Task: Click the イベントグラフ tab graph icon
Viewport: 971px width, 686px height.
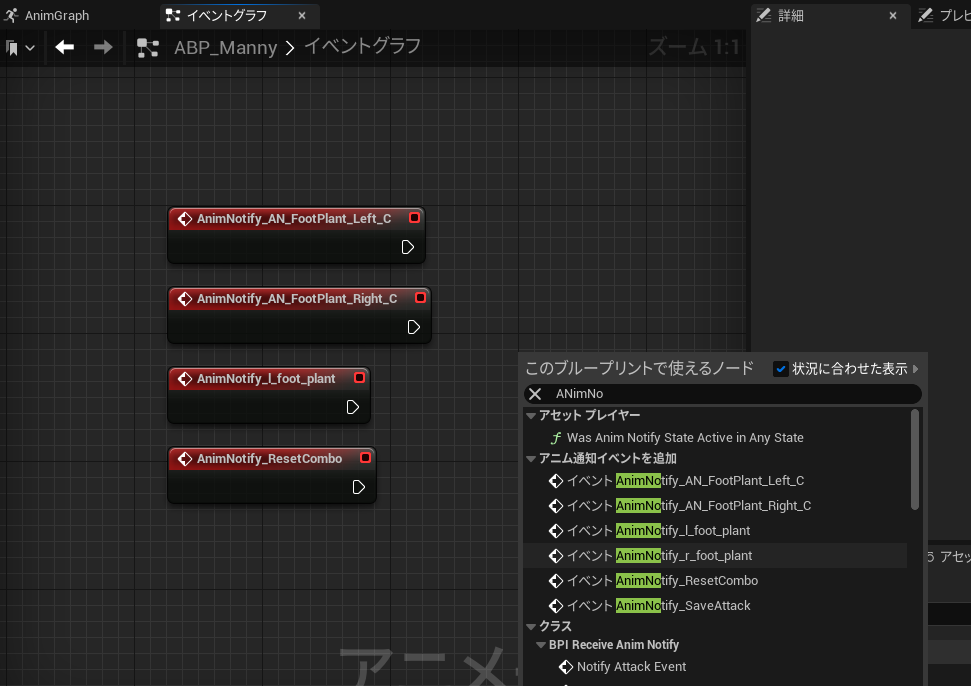Action: pyautogui.click(x=173, y=15)
